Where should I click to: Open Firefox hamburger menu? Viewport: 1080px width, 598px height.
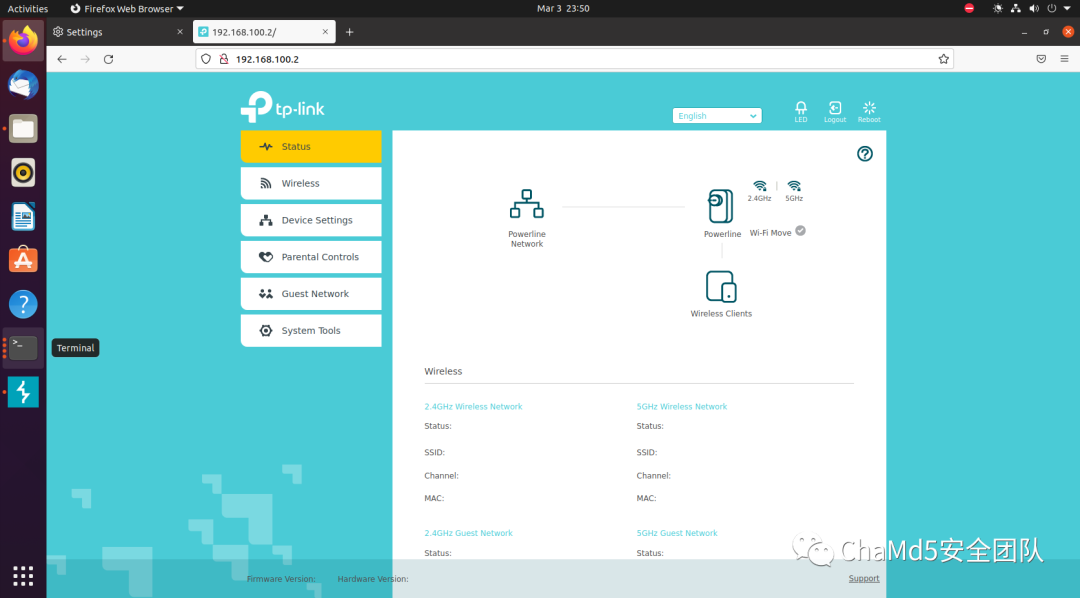coord(1064,59)
